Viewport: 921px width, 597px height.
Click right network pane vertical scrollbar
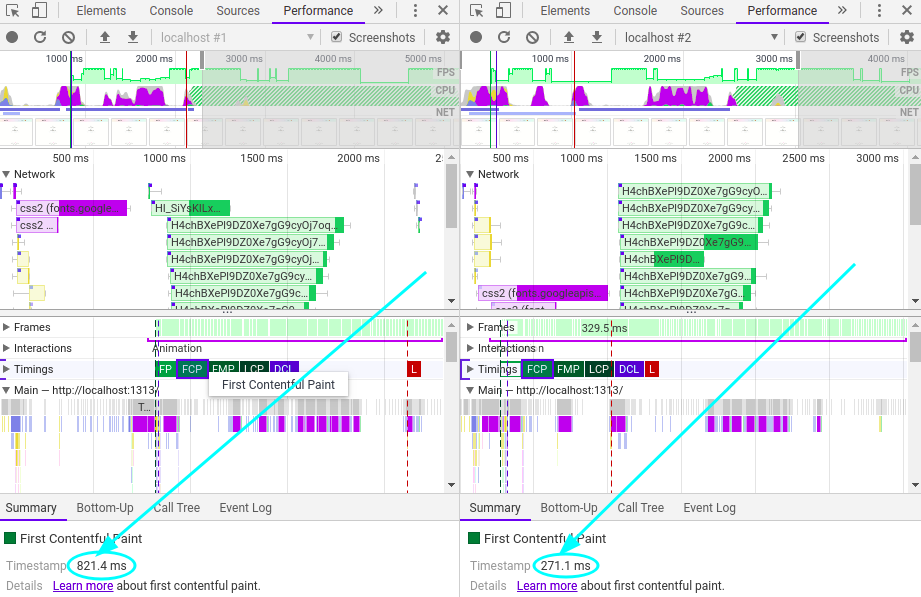point(915,194)
